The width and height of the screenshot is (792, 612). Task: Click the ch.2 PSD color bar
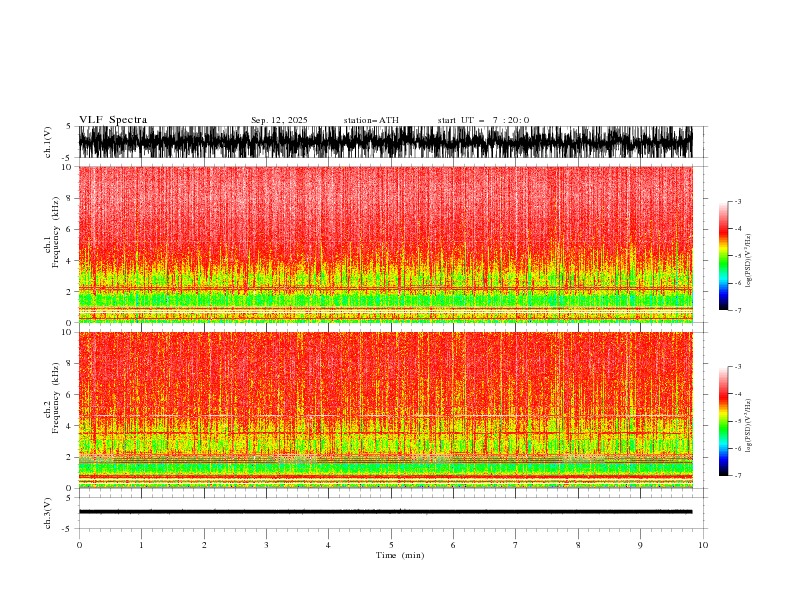tap(723, 421)
